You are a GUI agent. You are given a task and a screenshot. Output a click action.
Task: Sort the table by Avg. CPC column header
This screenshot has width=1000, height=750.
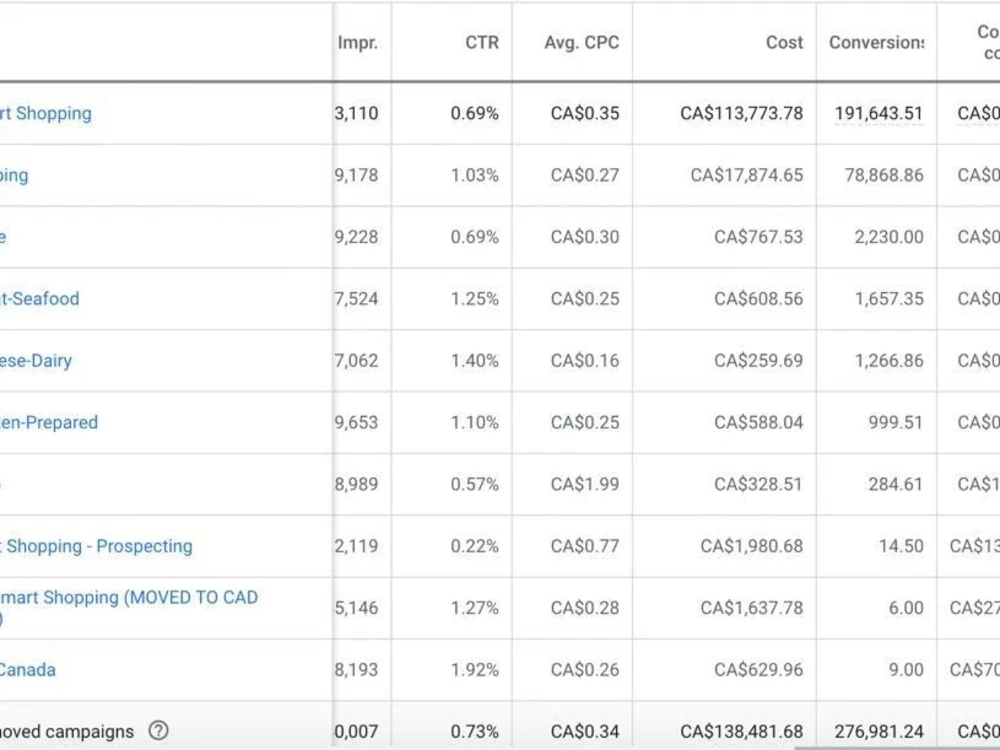click(x=582, y=43)
